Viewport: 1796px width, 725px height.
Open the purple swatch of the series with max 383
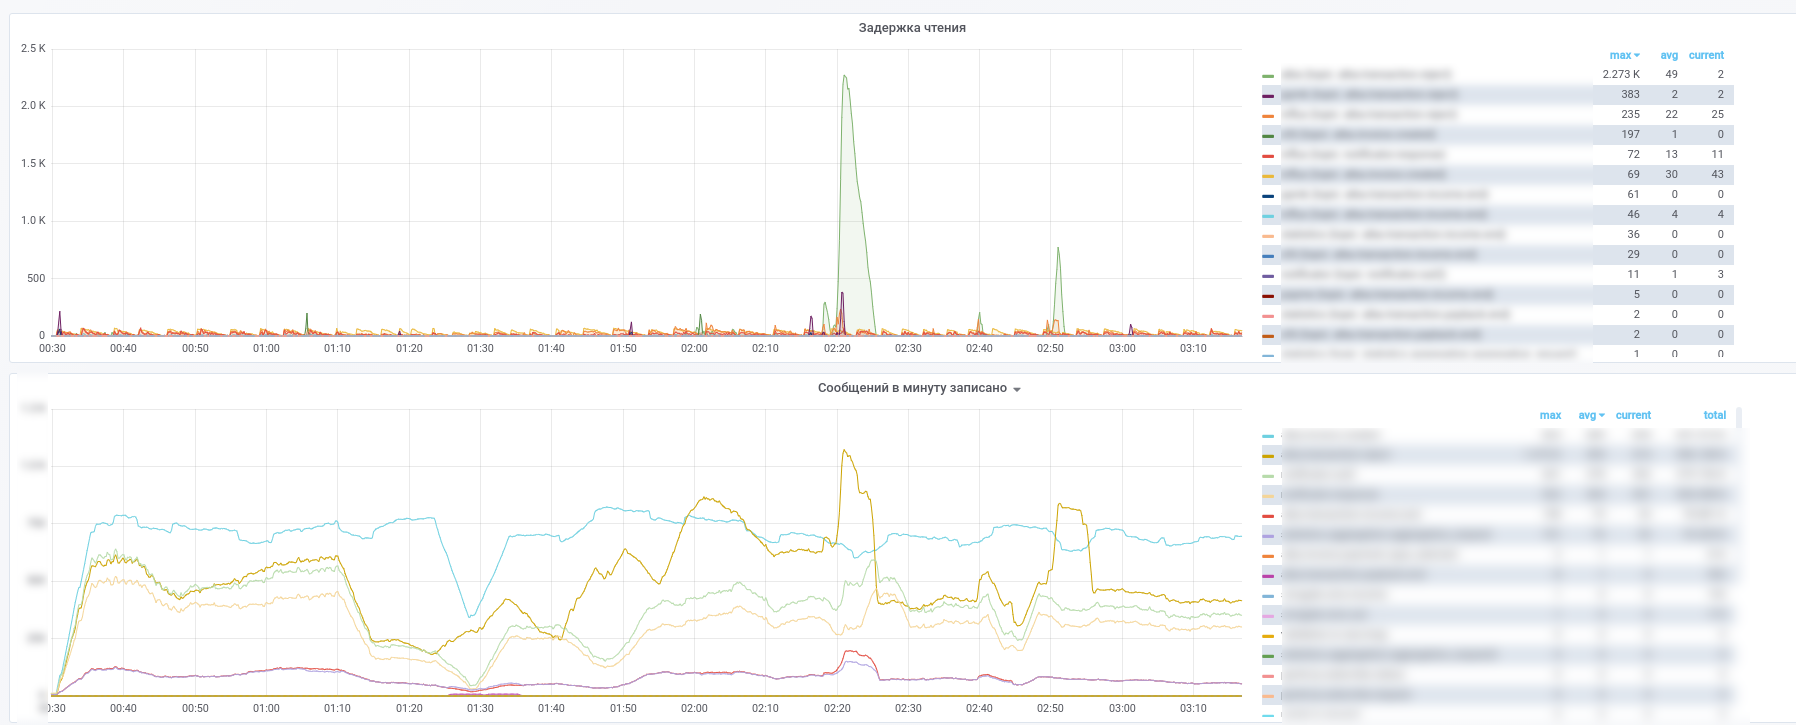(1268, 96)
